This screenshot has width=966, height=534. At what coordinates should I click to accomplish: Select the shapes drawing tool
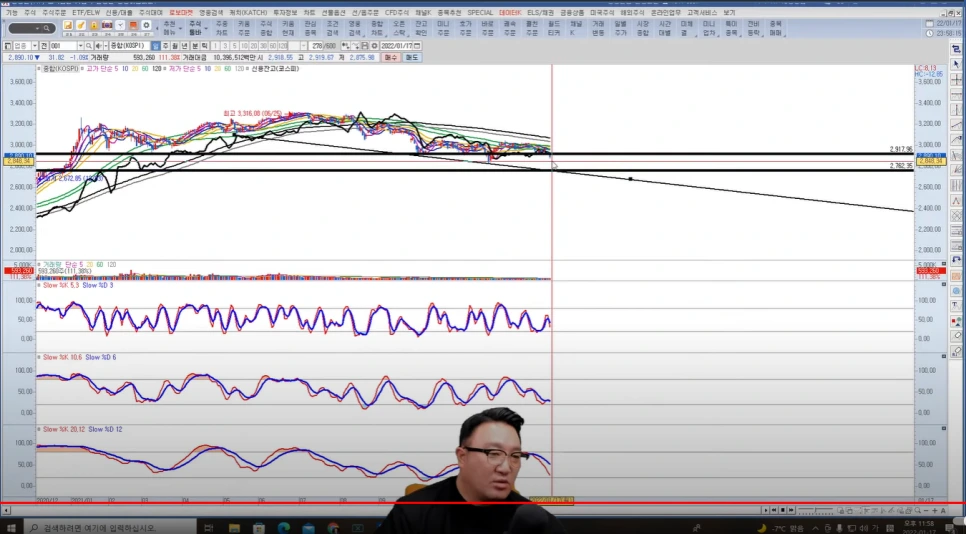(956, 321)
